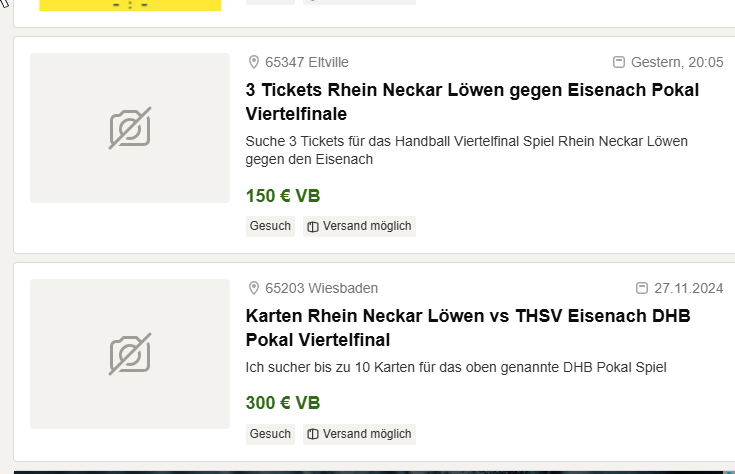Click the package shipping icon in the 300 € listing

313,434
